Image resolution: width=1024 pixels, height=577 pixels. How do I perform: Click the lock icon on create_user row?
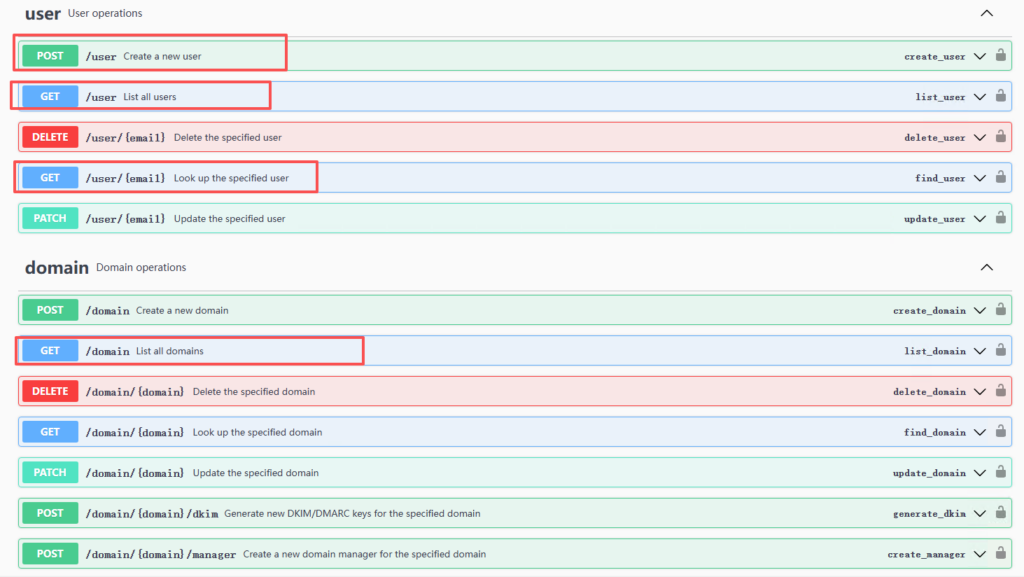(x=1000, y=56)
